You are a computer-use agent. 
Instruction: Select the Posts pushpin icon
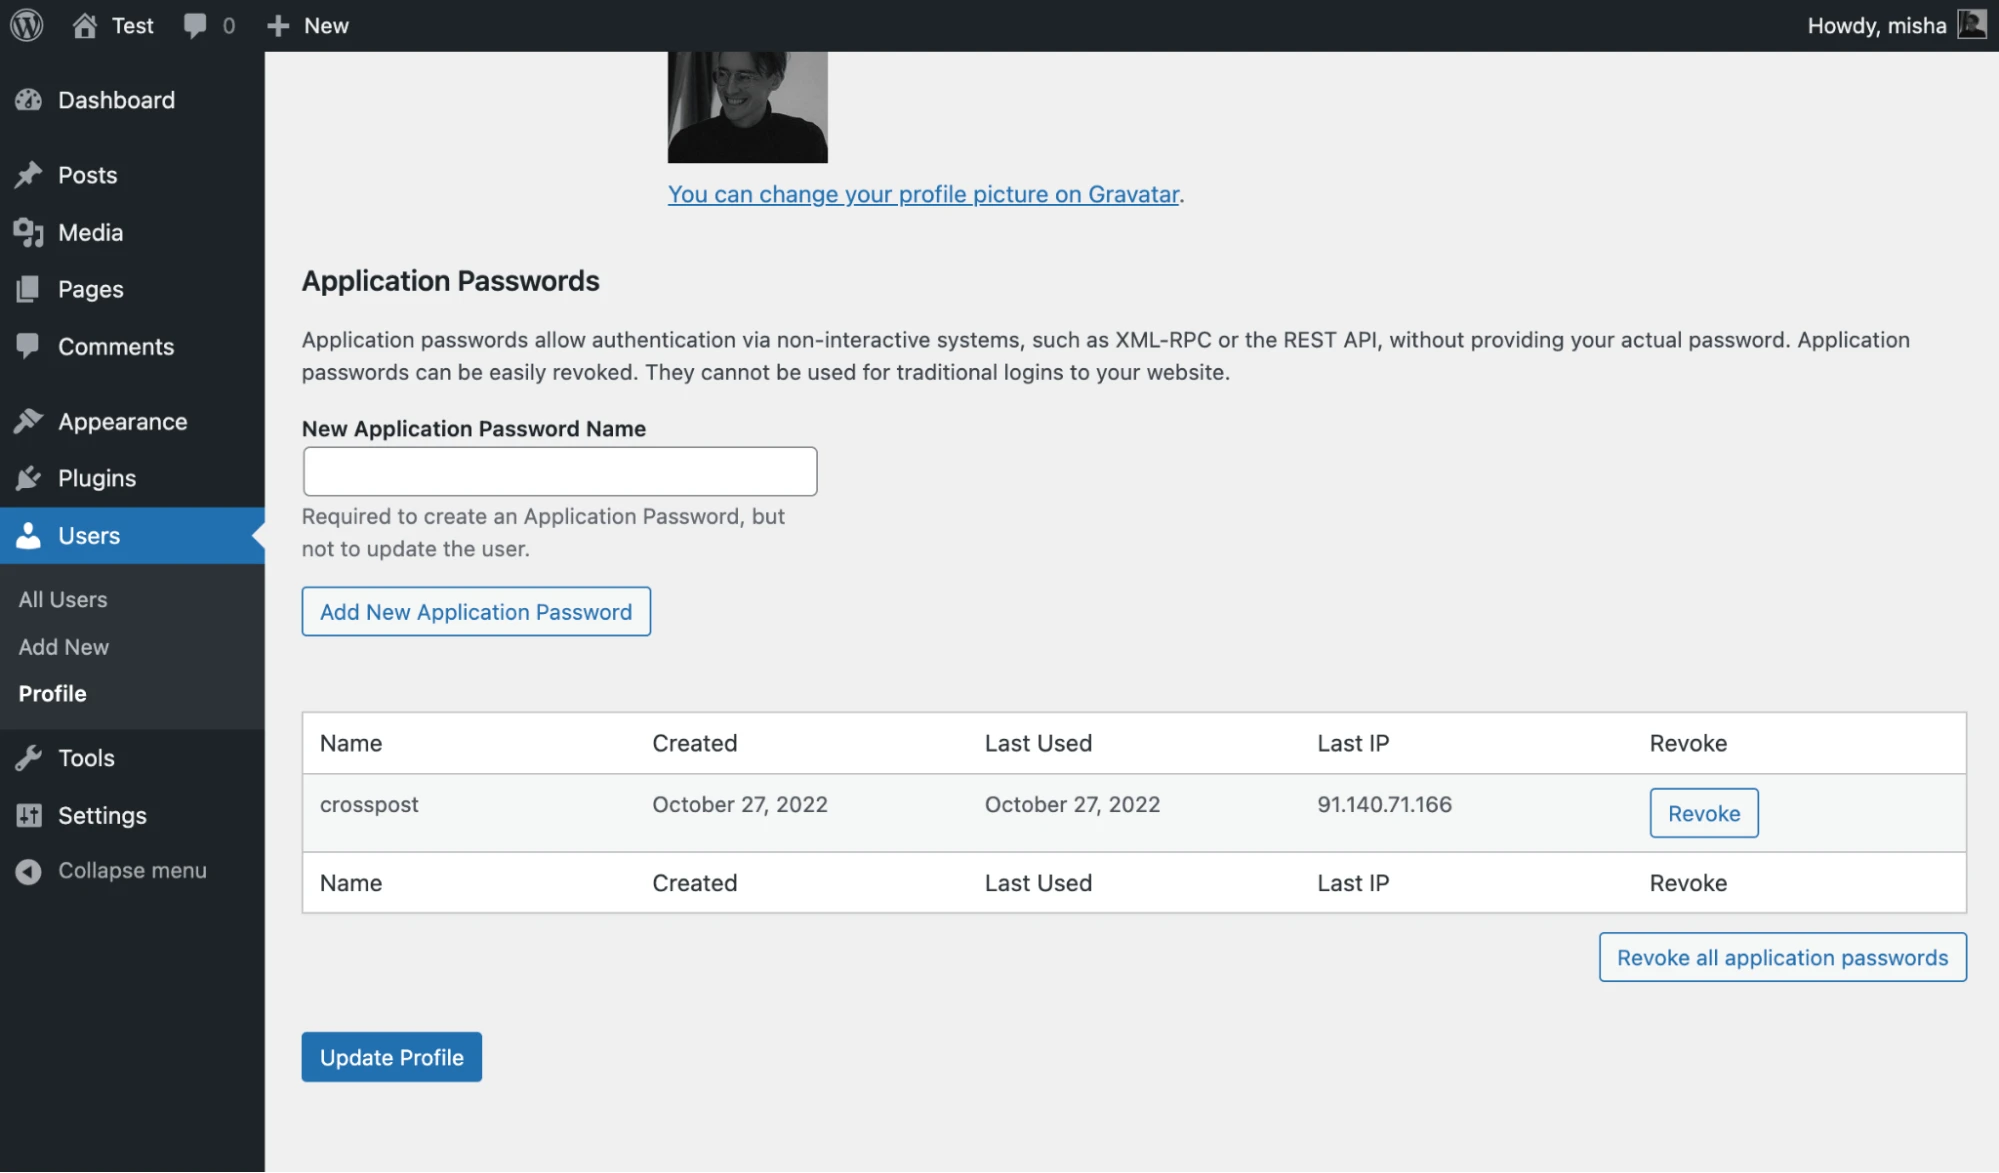tap(28, 174)
